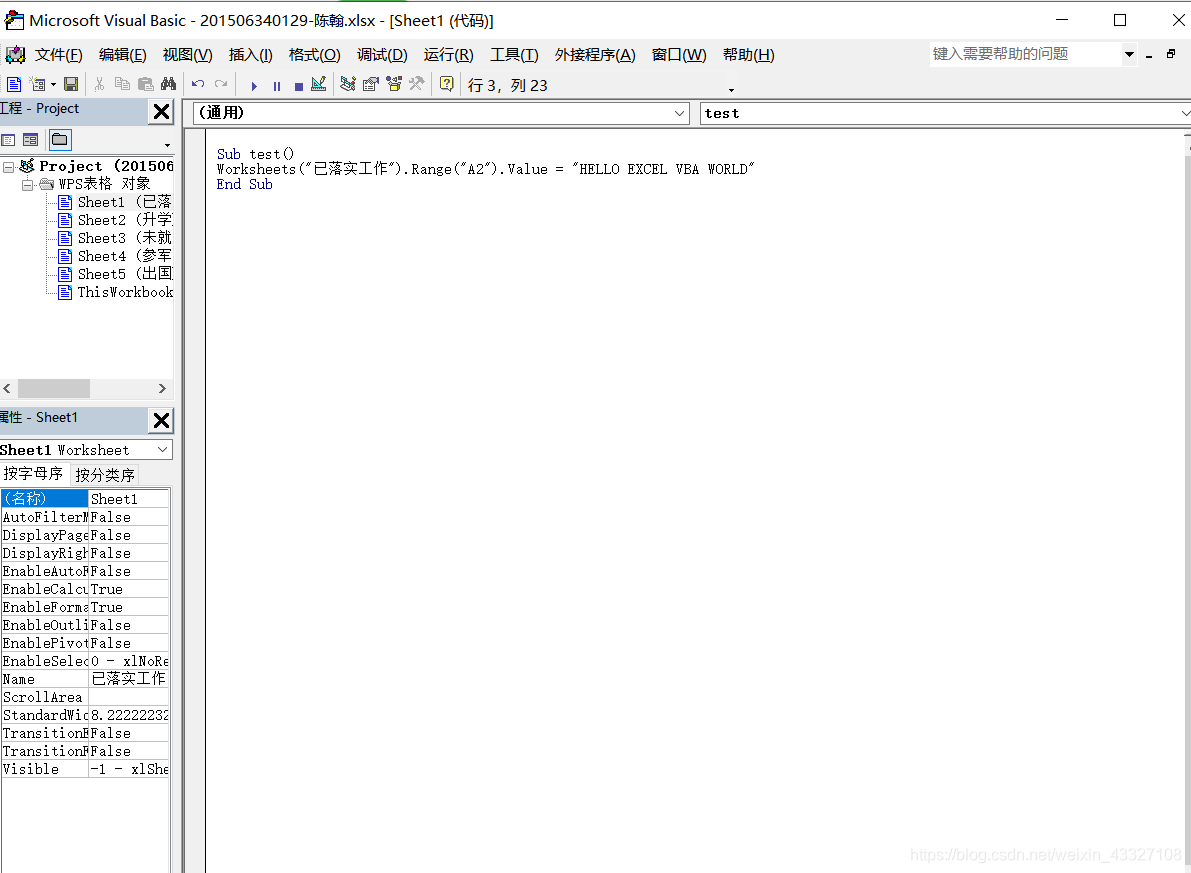Collapse the WPS表格 对象 folder

(27, 185)
